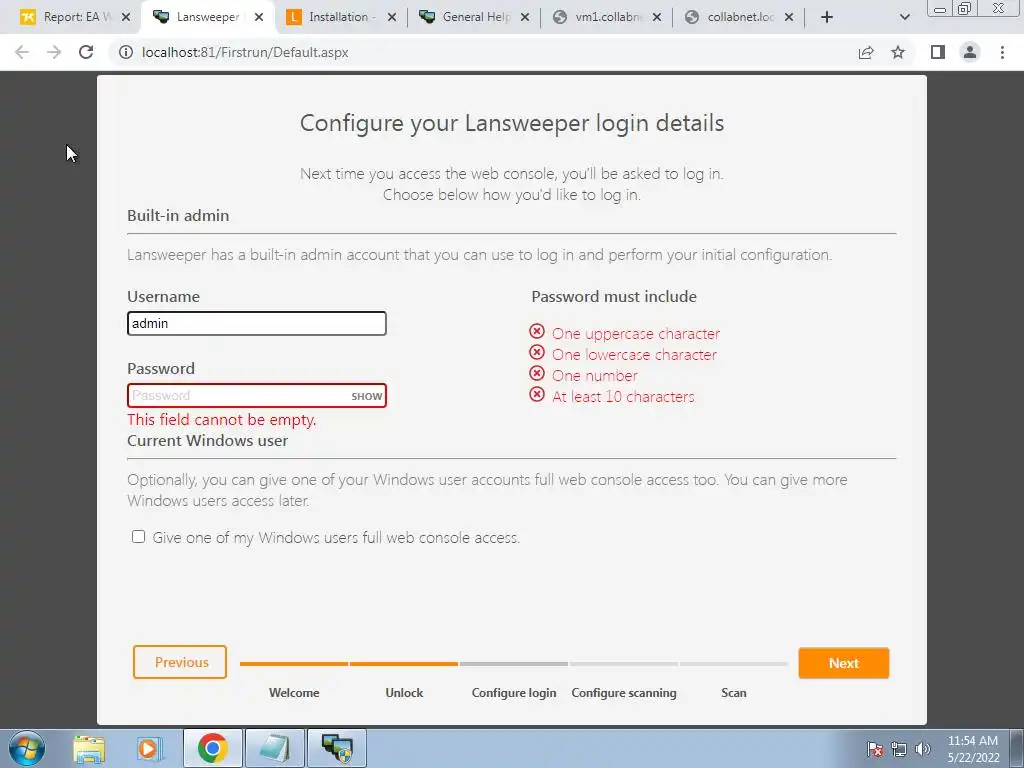Open Windows Media Player from taskbar
This screenshot has width=1024, height=768.
pyautogui.click(x=149, y=748)
